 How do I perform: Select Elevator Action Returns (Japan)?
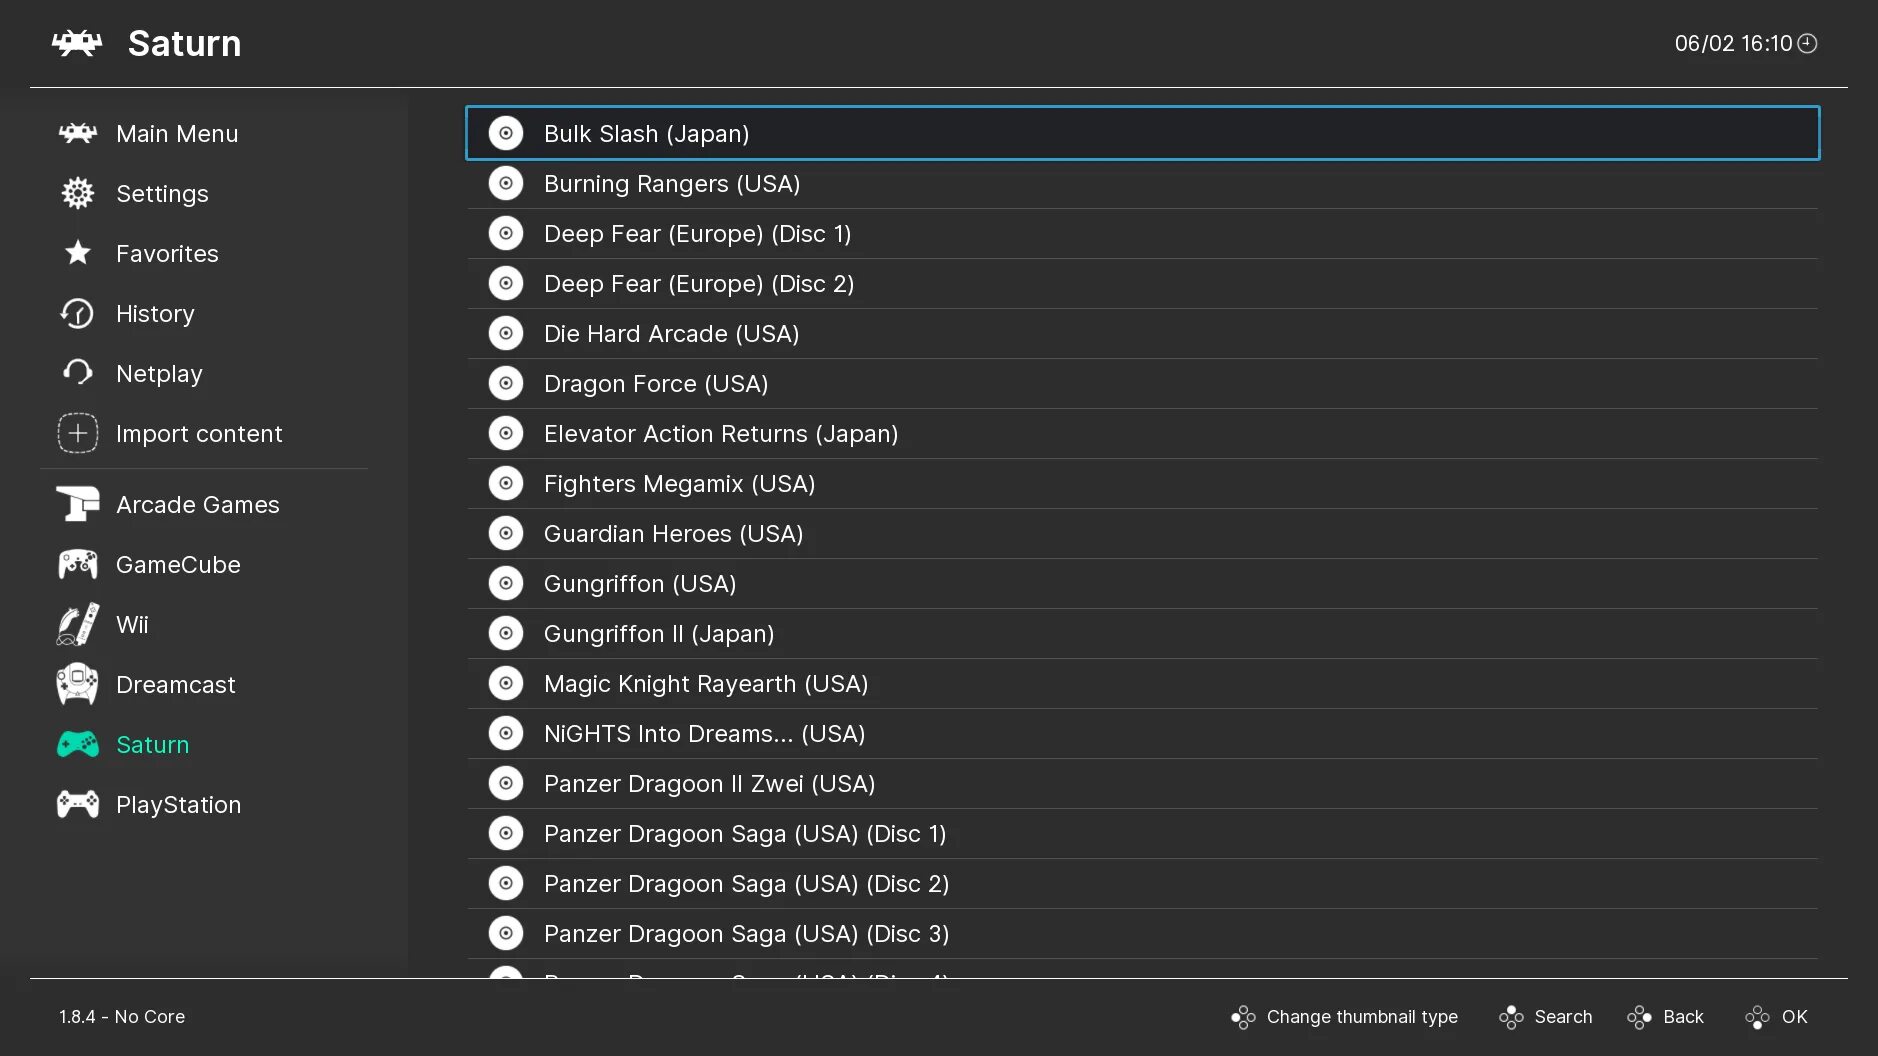(1142, 433)
